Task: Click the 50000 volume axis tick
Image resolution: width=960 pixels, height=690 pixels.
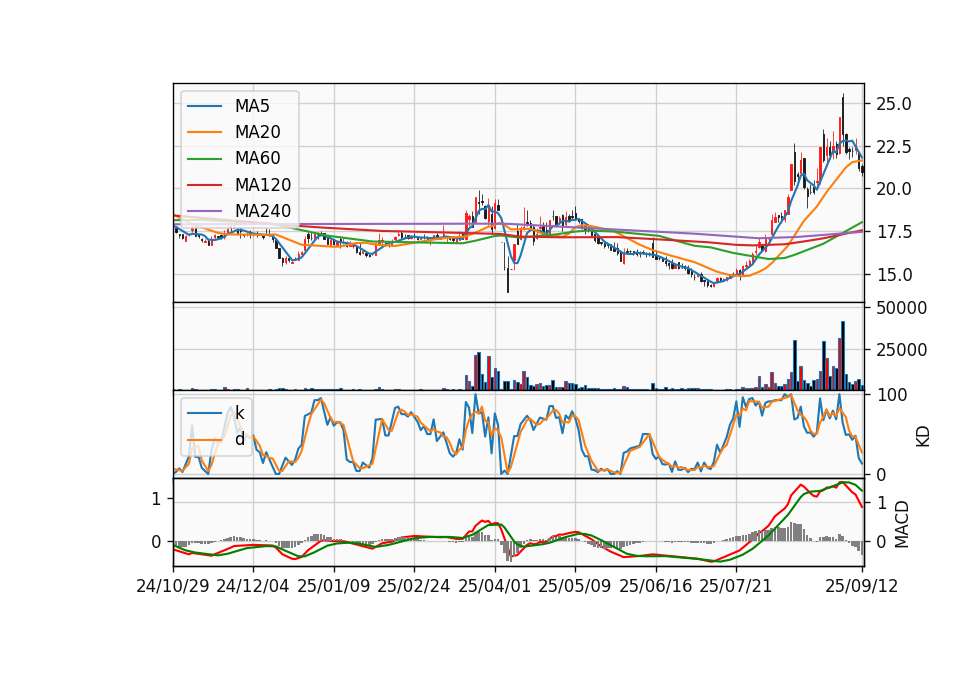Action: (x=901, y=308)
